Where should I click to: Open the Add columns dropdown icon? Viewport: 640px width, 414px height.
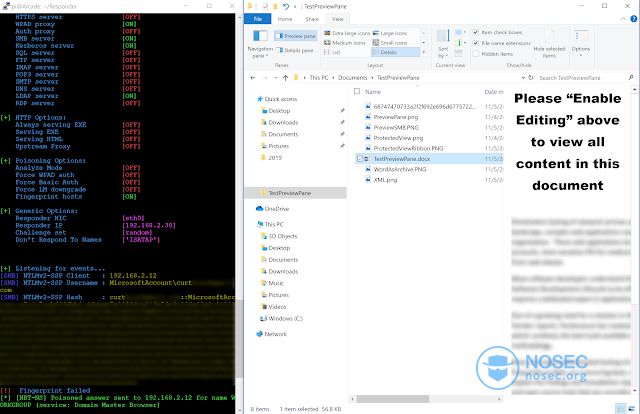(460, 42)
